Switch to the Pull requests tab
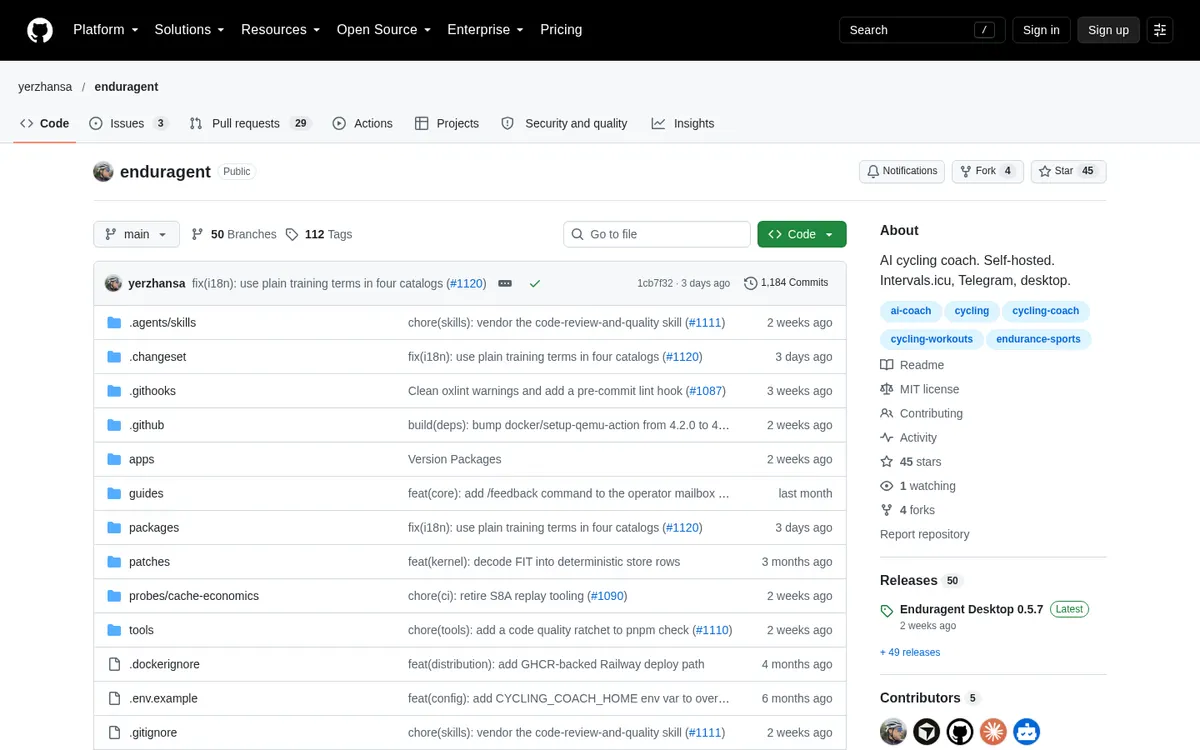This screenshot has height=750, width=1200. coord(251,123)
